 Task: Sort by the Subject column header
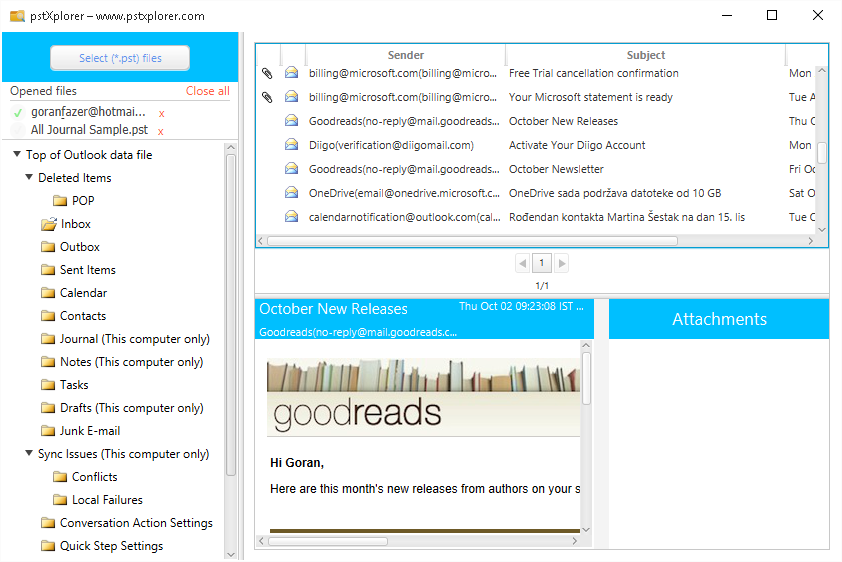[x=645, y=55]
